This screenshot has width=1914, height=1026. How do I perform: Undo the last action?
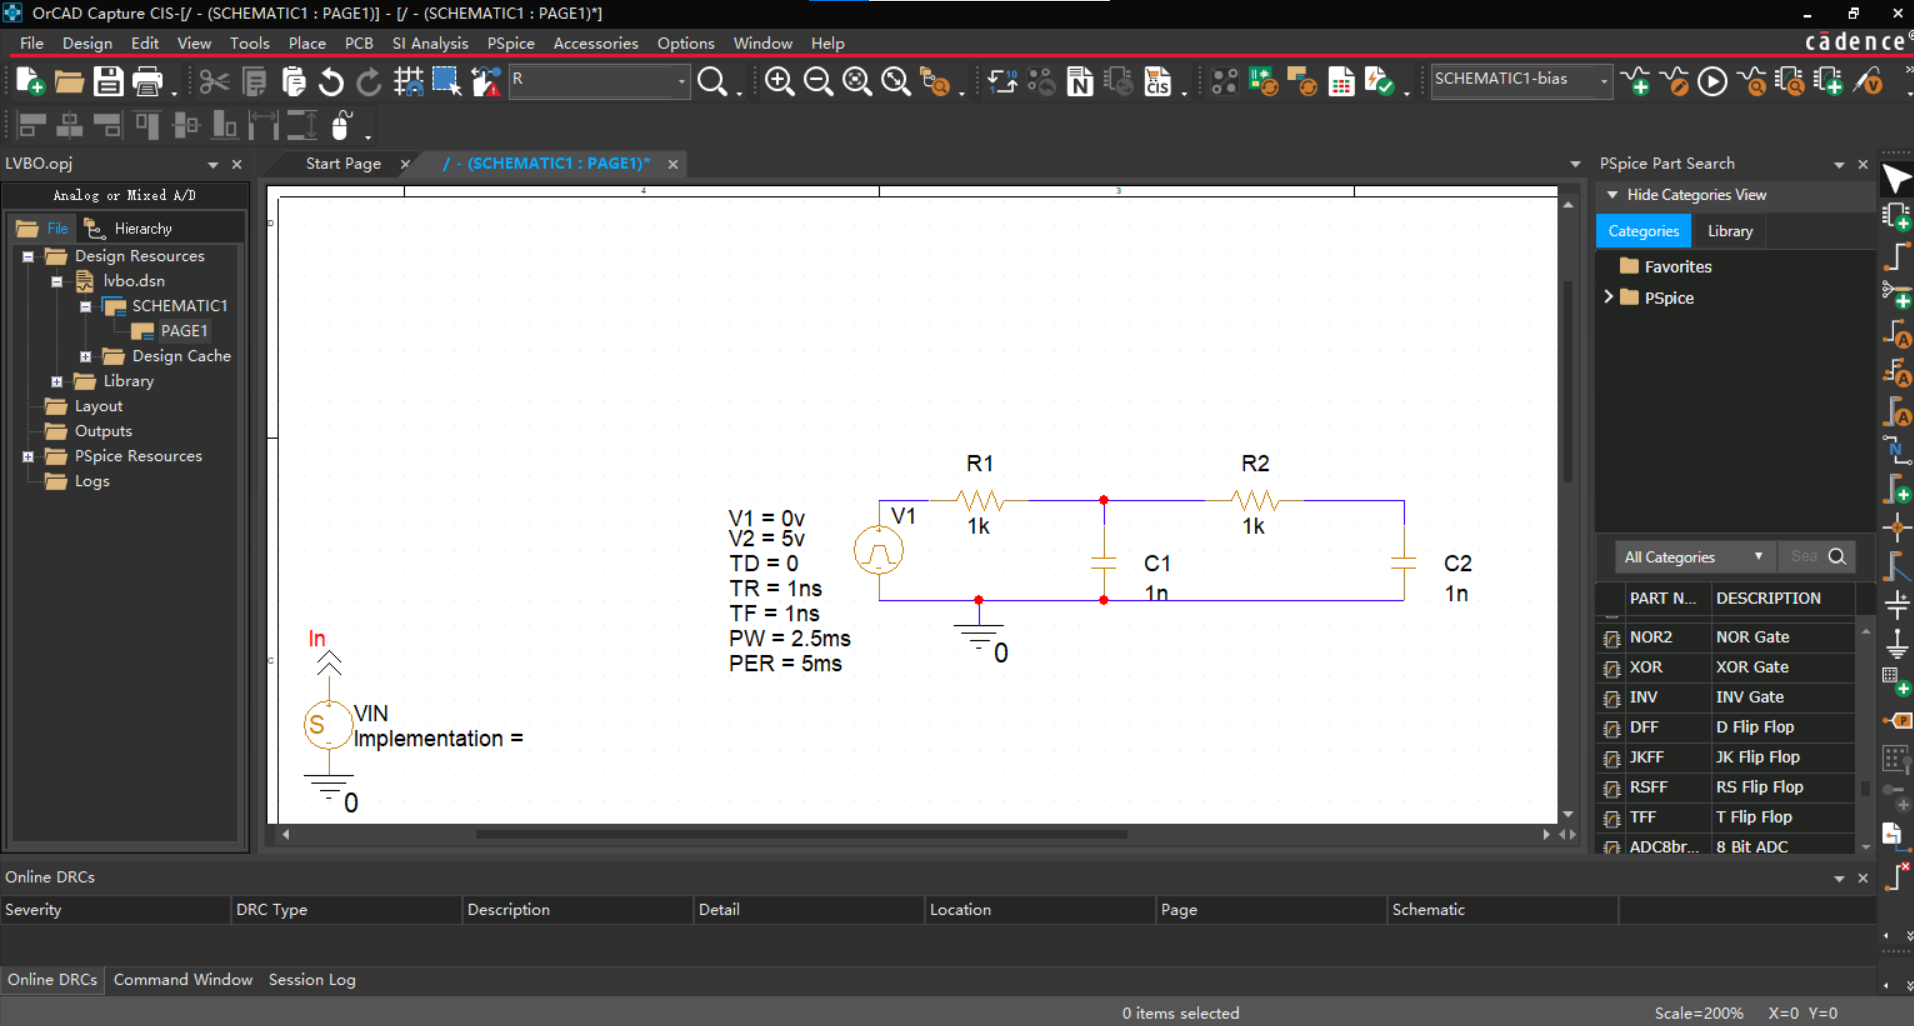click(331, 81)
